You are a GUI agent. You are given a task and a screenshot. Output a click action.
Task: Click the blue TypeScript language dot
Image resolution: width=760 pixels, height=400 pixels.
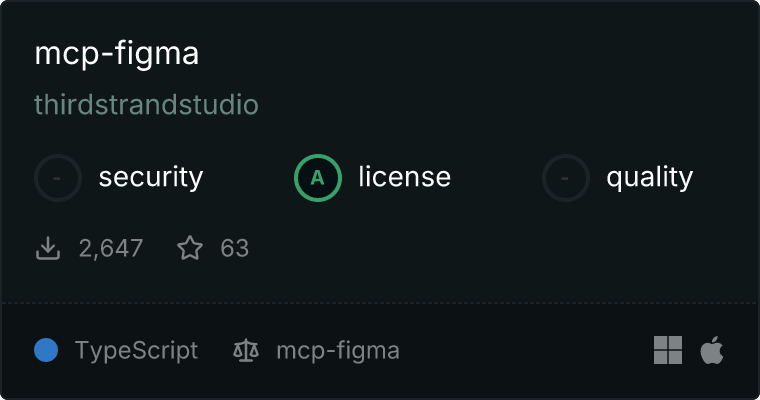pyautogui.click(x=46, y=350)
